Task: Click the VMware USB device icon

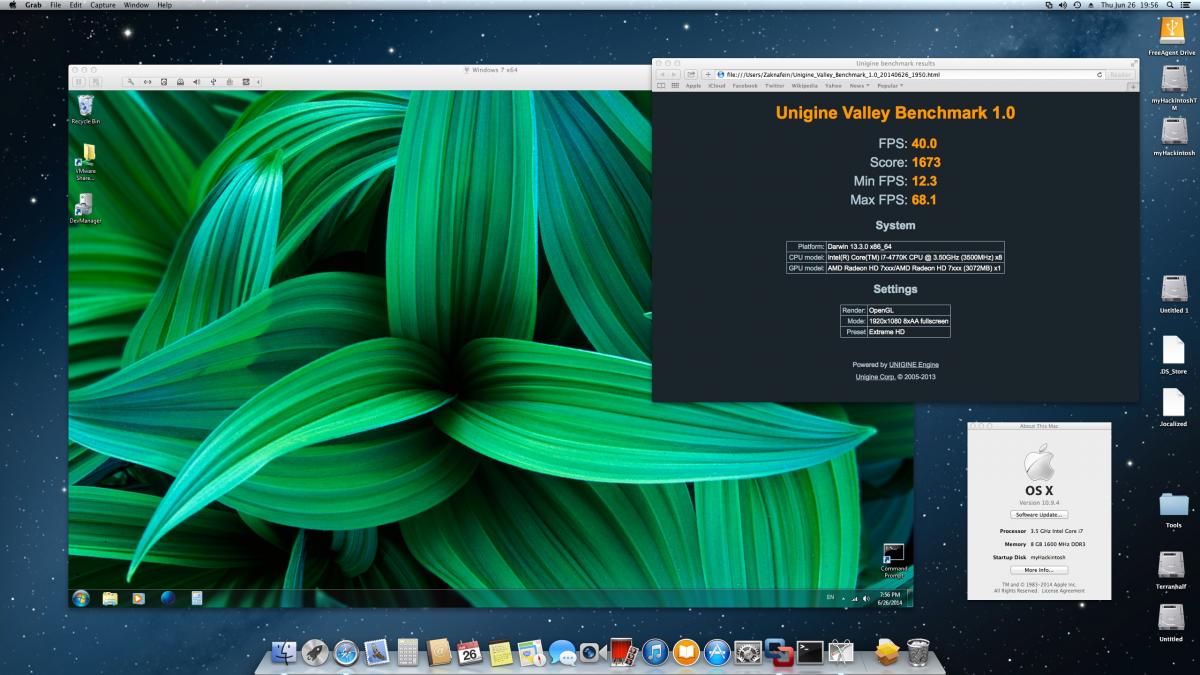Action: pyautogui.click(x=213, y=81)
